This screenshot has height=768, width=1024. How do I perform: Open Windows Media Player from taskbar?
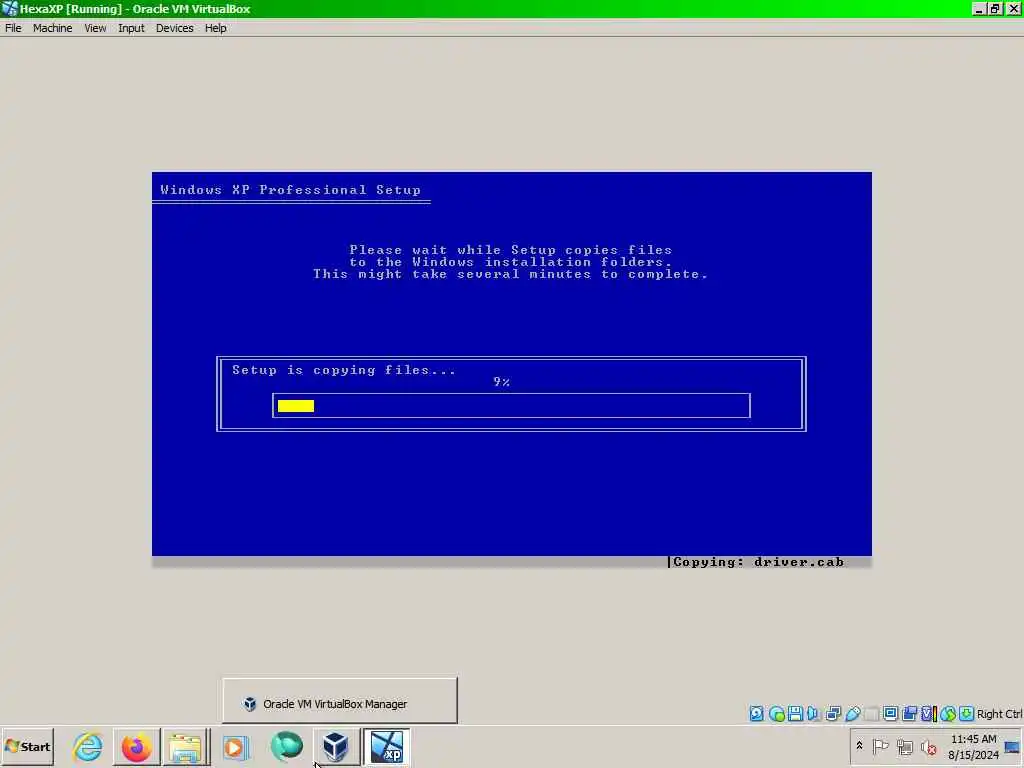(x=235, y=747)
